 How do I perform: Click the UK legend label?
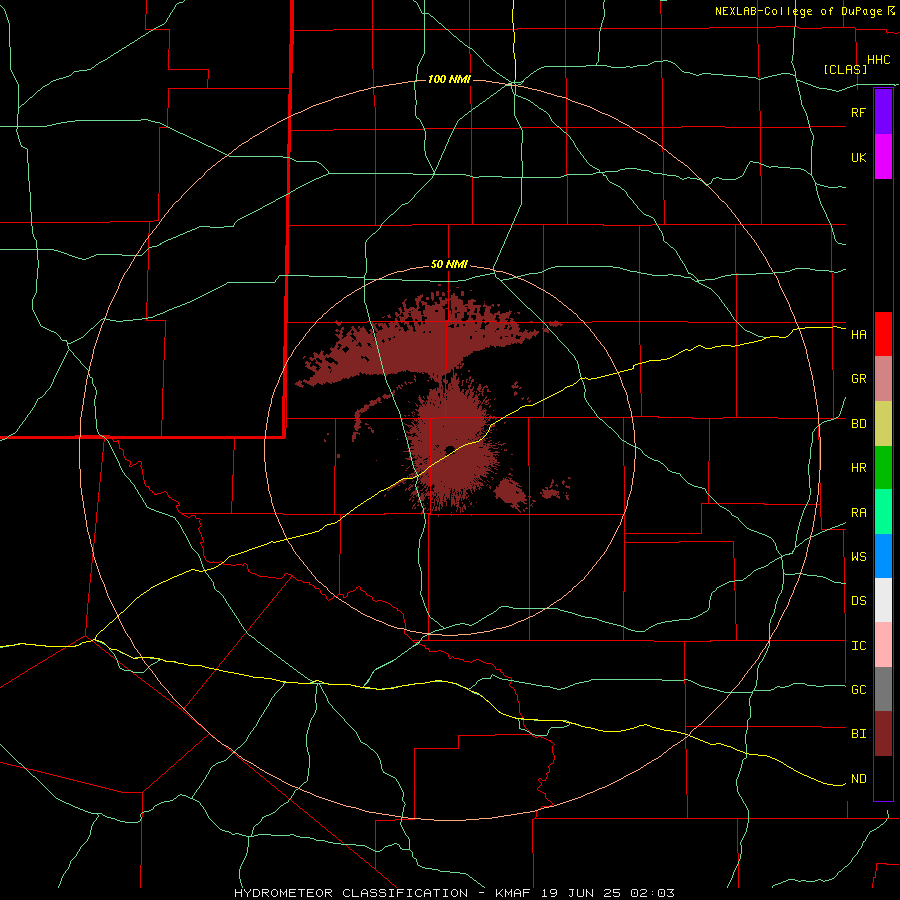[858, 157]
